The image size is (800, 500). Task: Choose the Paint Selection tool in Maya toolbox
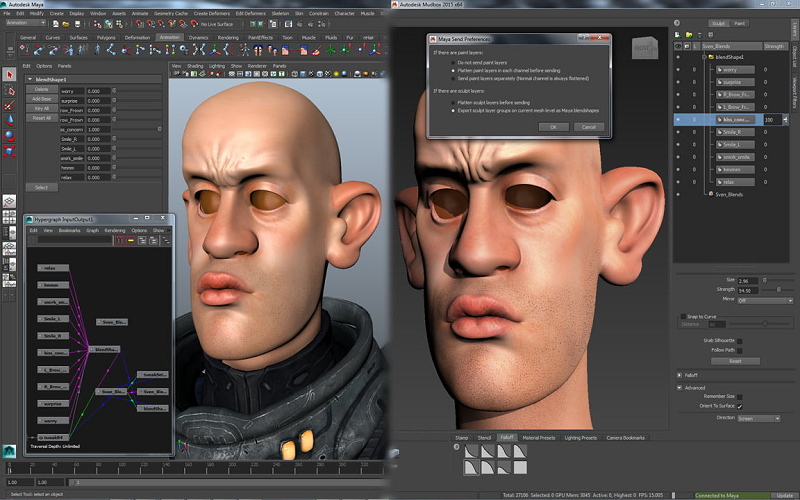(x=10, y=104)
